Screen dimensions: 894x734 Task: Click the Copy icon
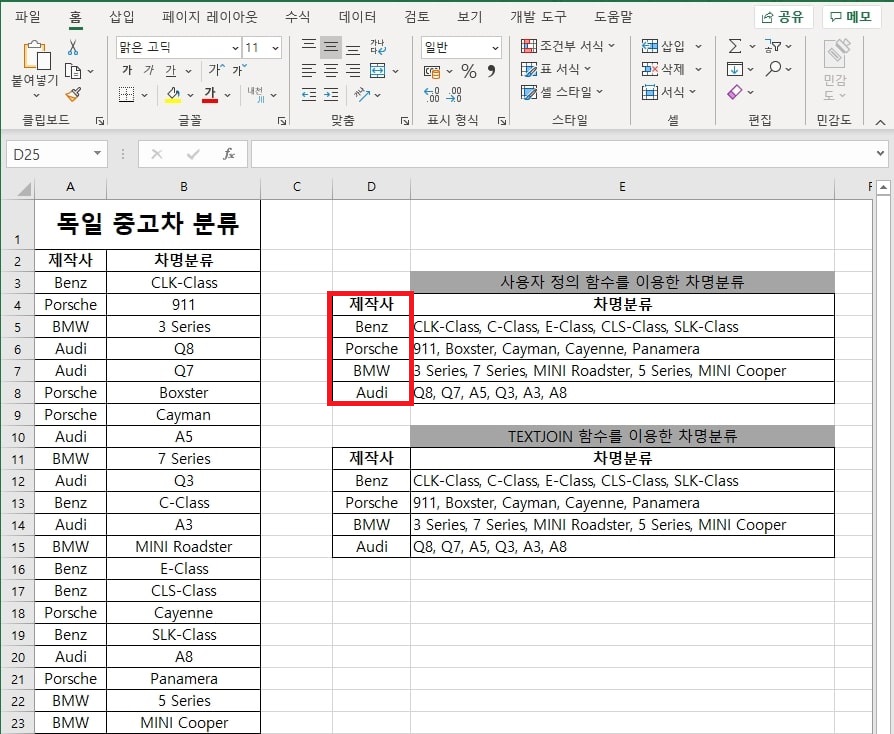(x=73, y=71)
